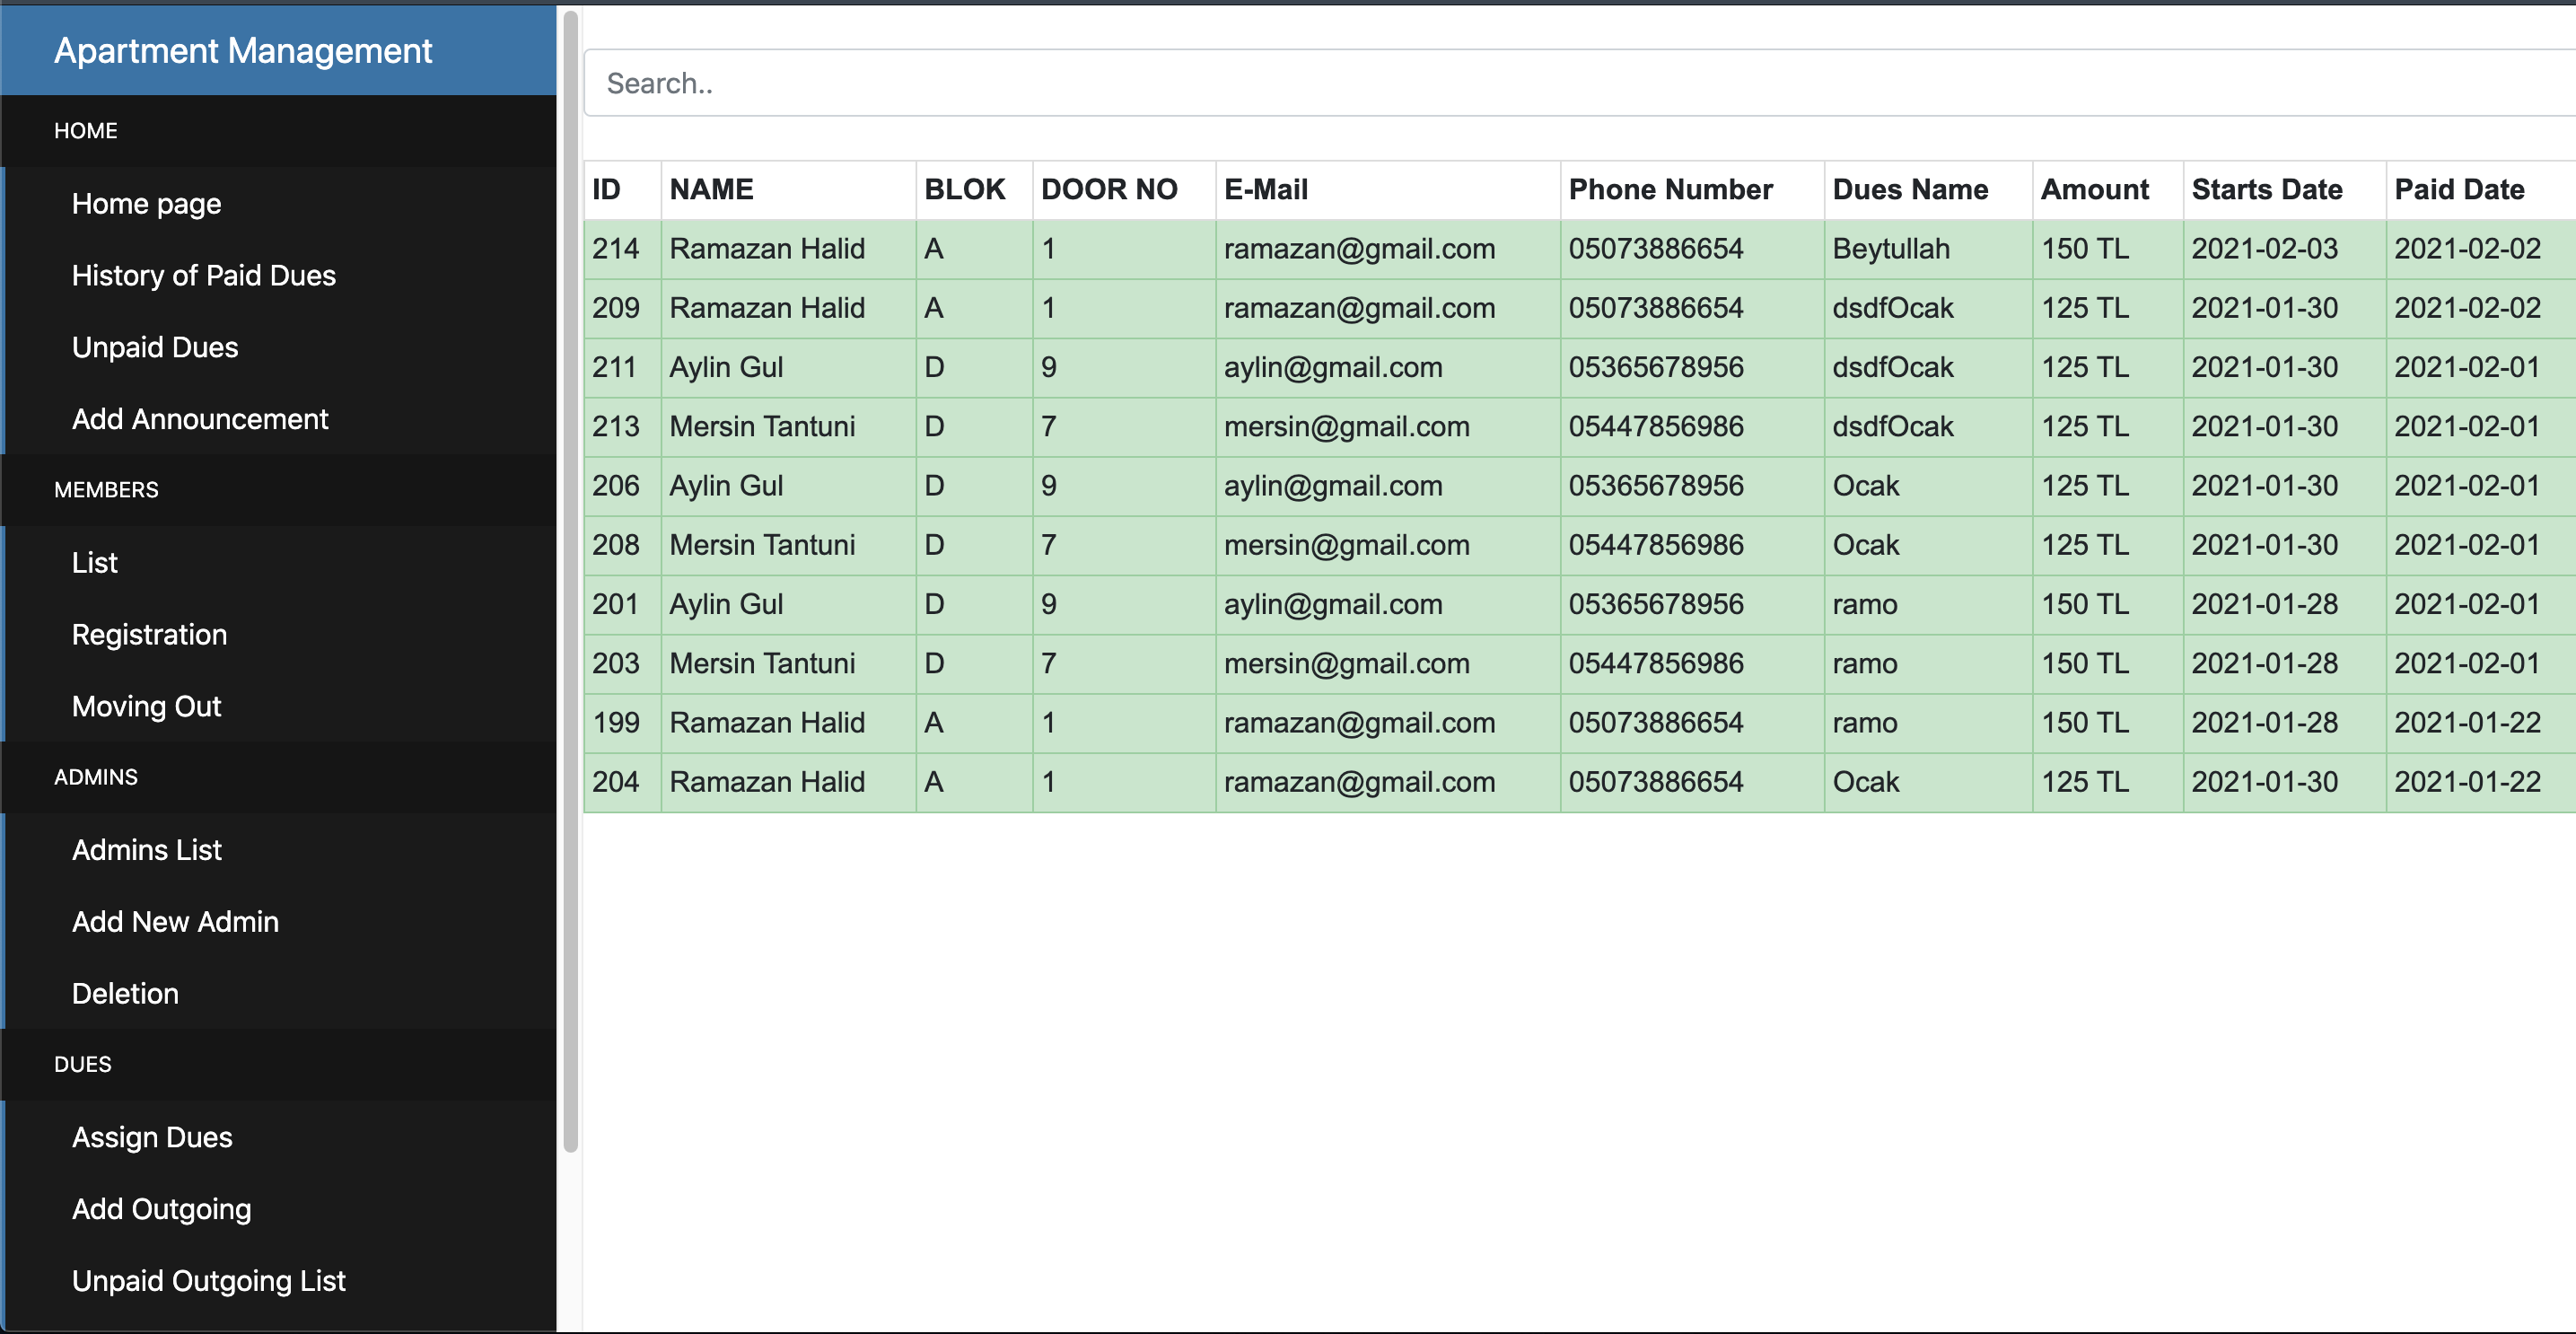The height and width of the screenshot is (1334, 2576).
Task: Open the members List page
Action: point(94,562)
